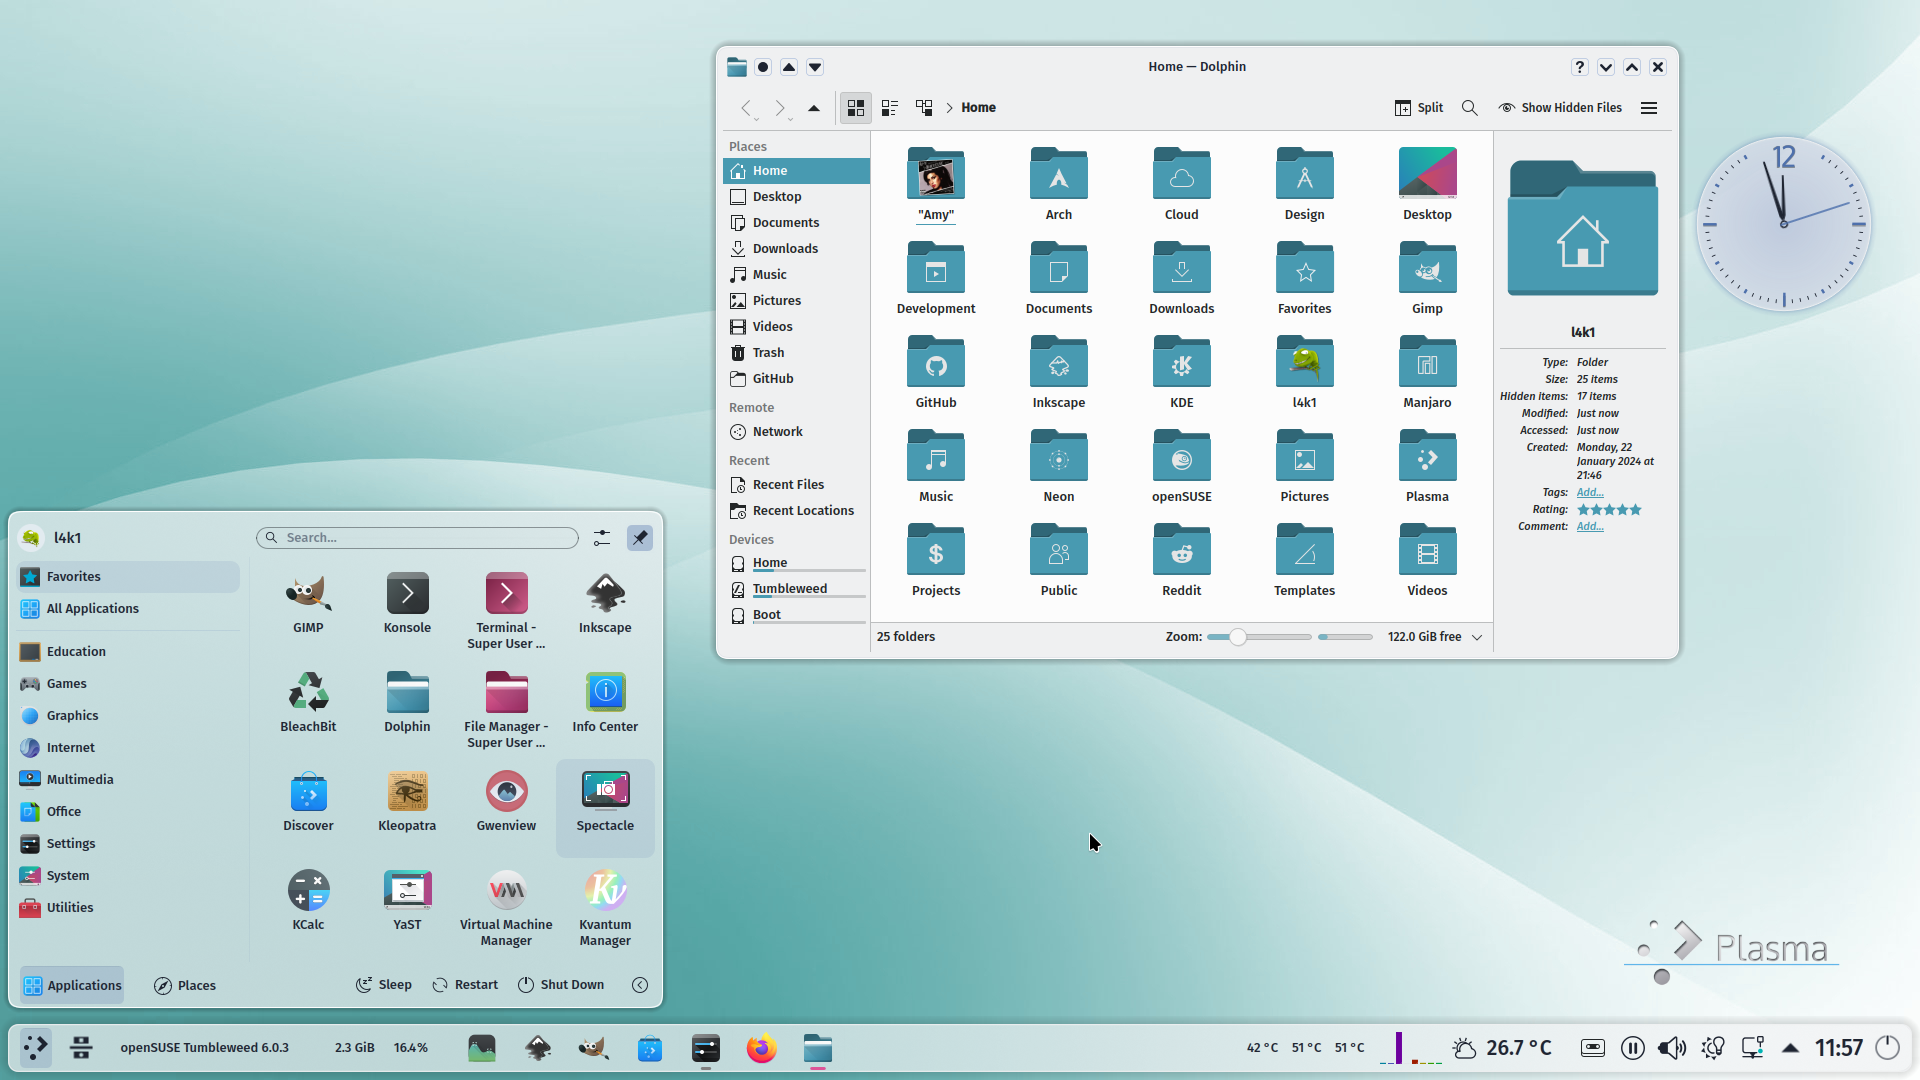Image resolution: width=1920 pixels, height=1080 pixels.
Task: Switch to the Places tab in launcher
Action: (185, 986)
